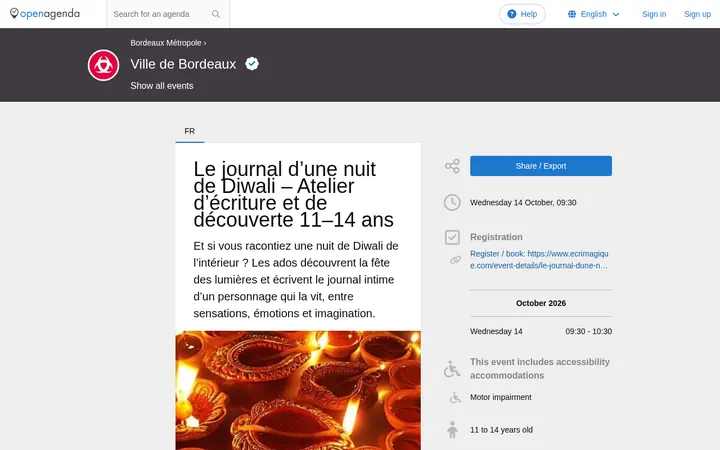This screenshot has height=450, width=720.
Task: Click the verified badge icon
Action: pyautogui.click(x=252, y=63)
